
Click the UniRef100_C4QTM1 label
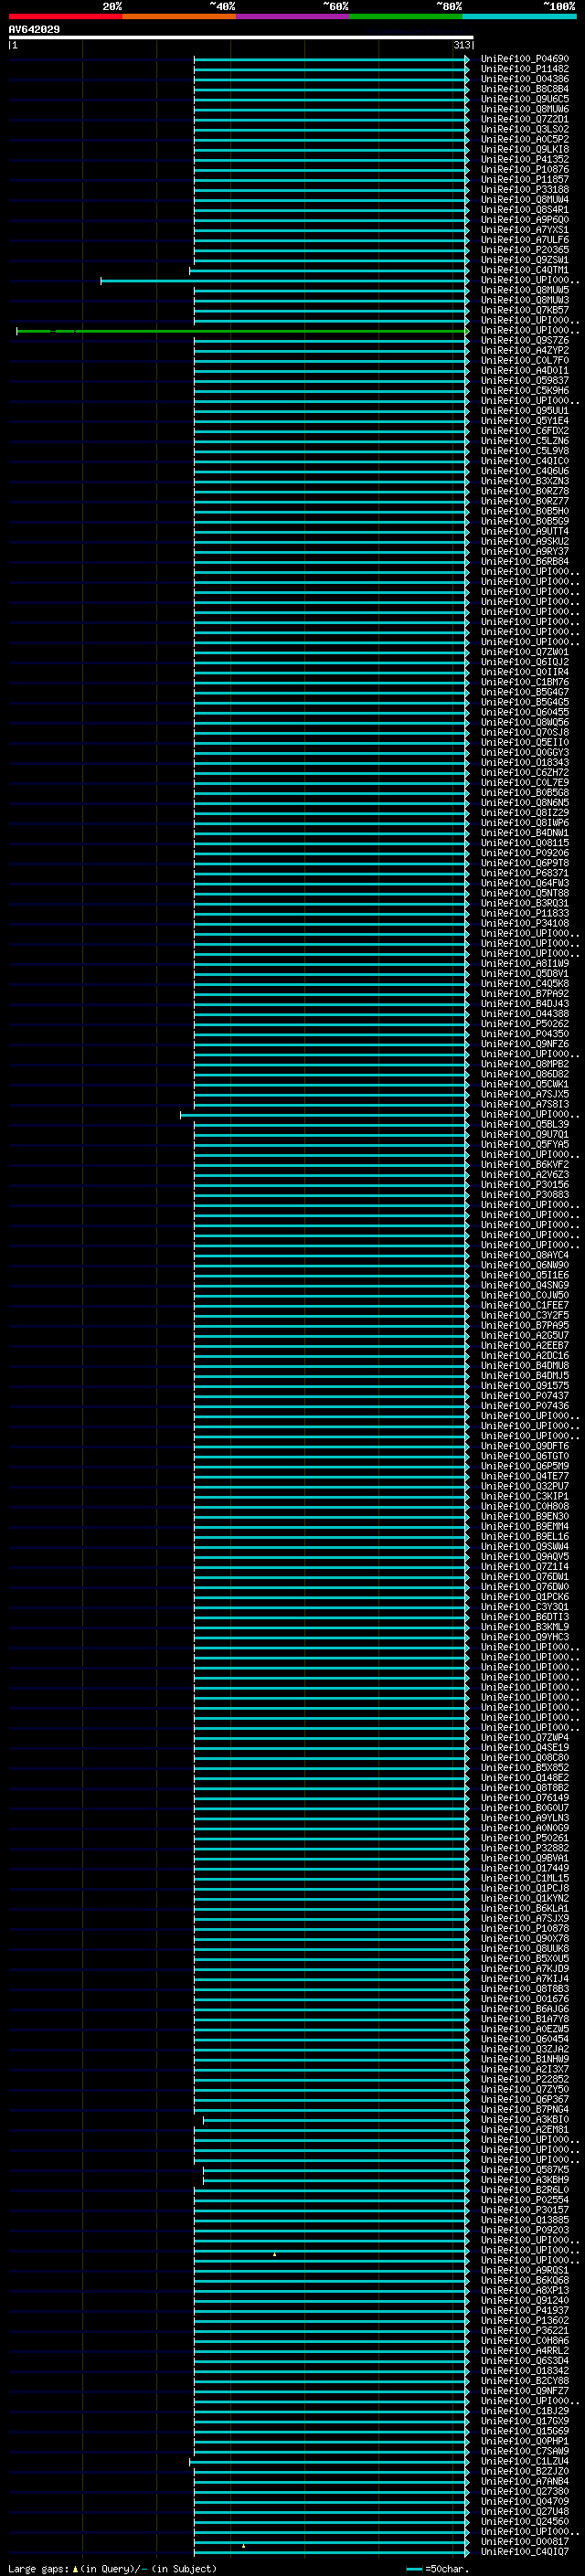pyautogui.click(x=524, y=270)
